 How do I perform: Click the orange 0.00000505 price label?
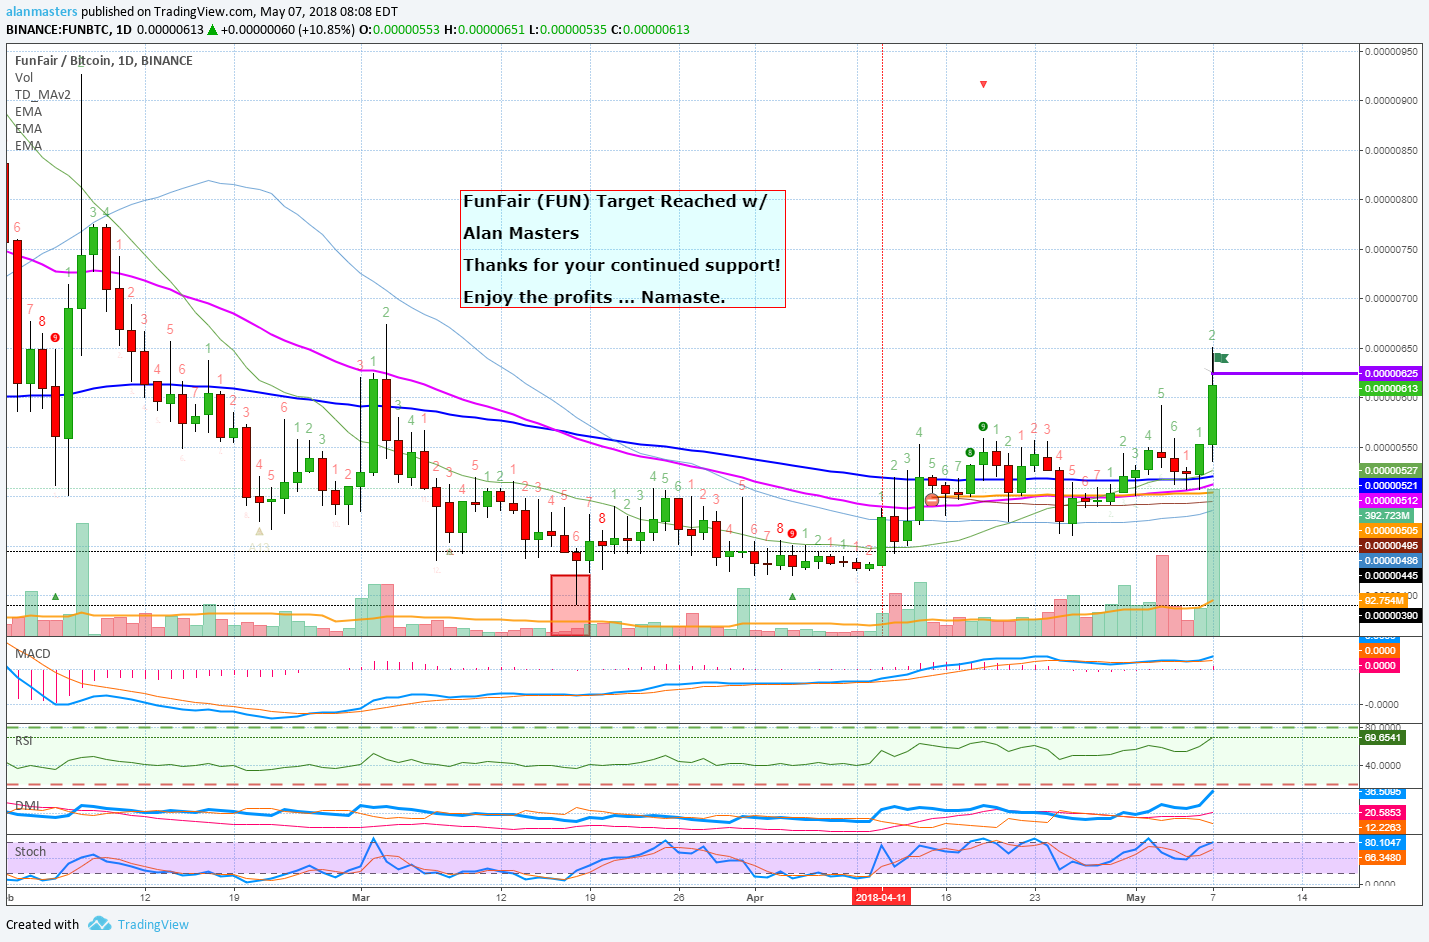(1391, 530)
